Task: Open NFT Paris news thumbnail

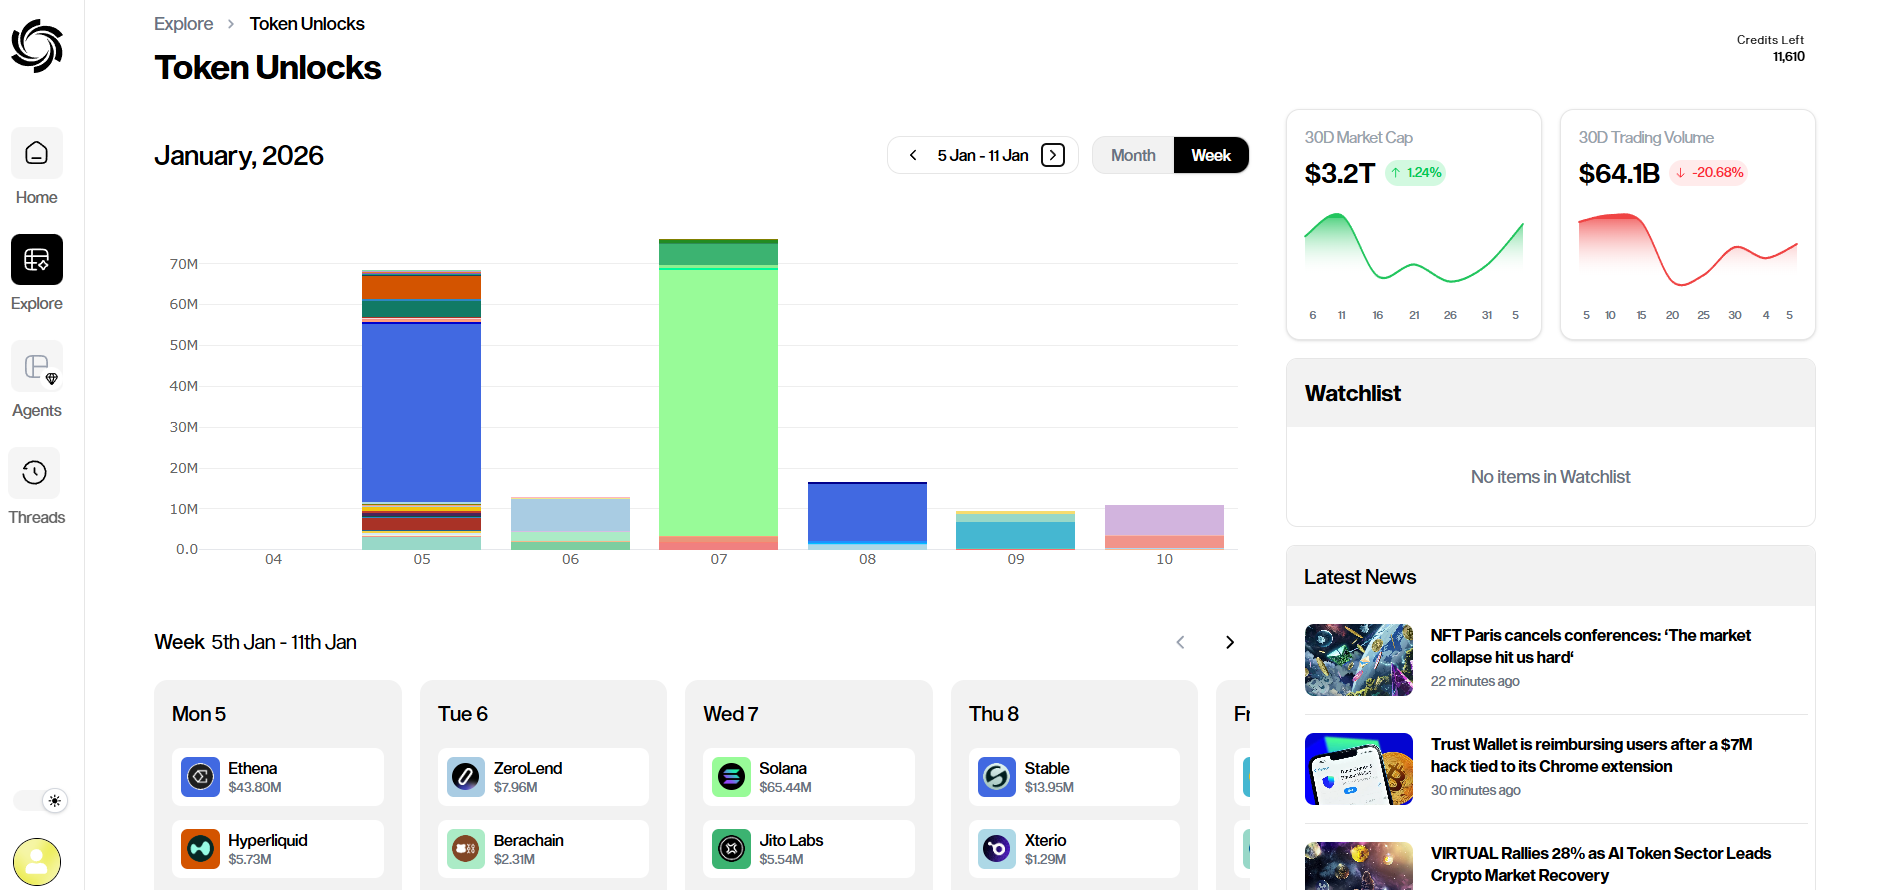Action: (x=1359, y=660)
